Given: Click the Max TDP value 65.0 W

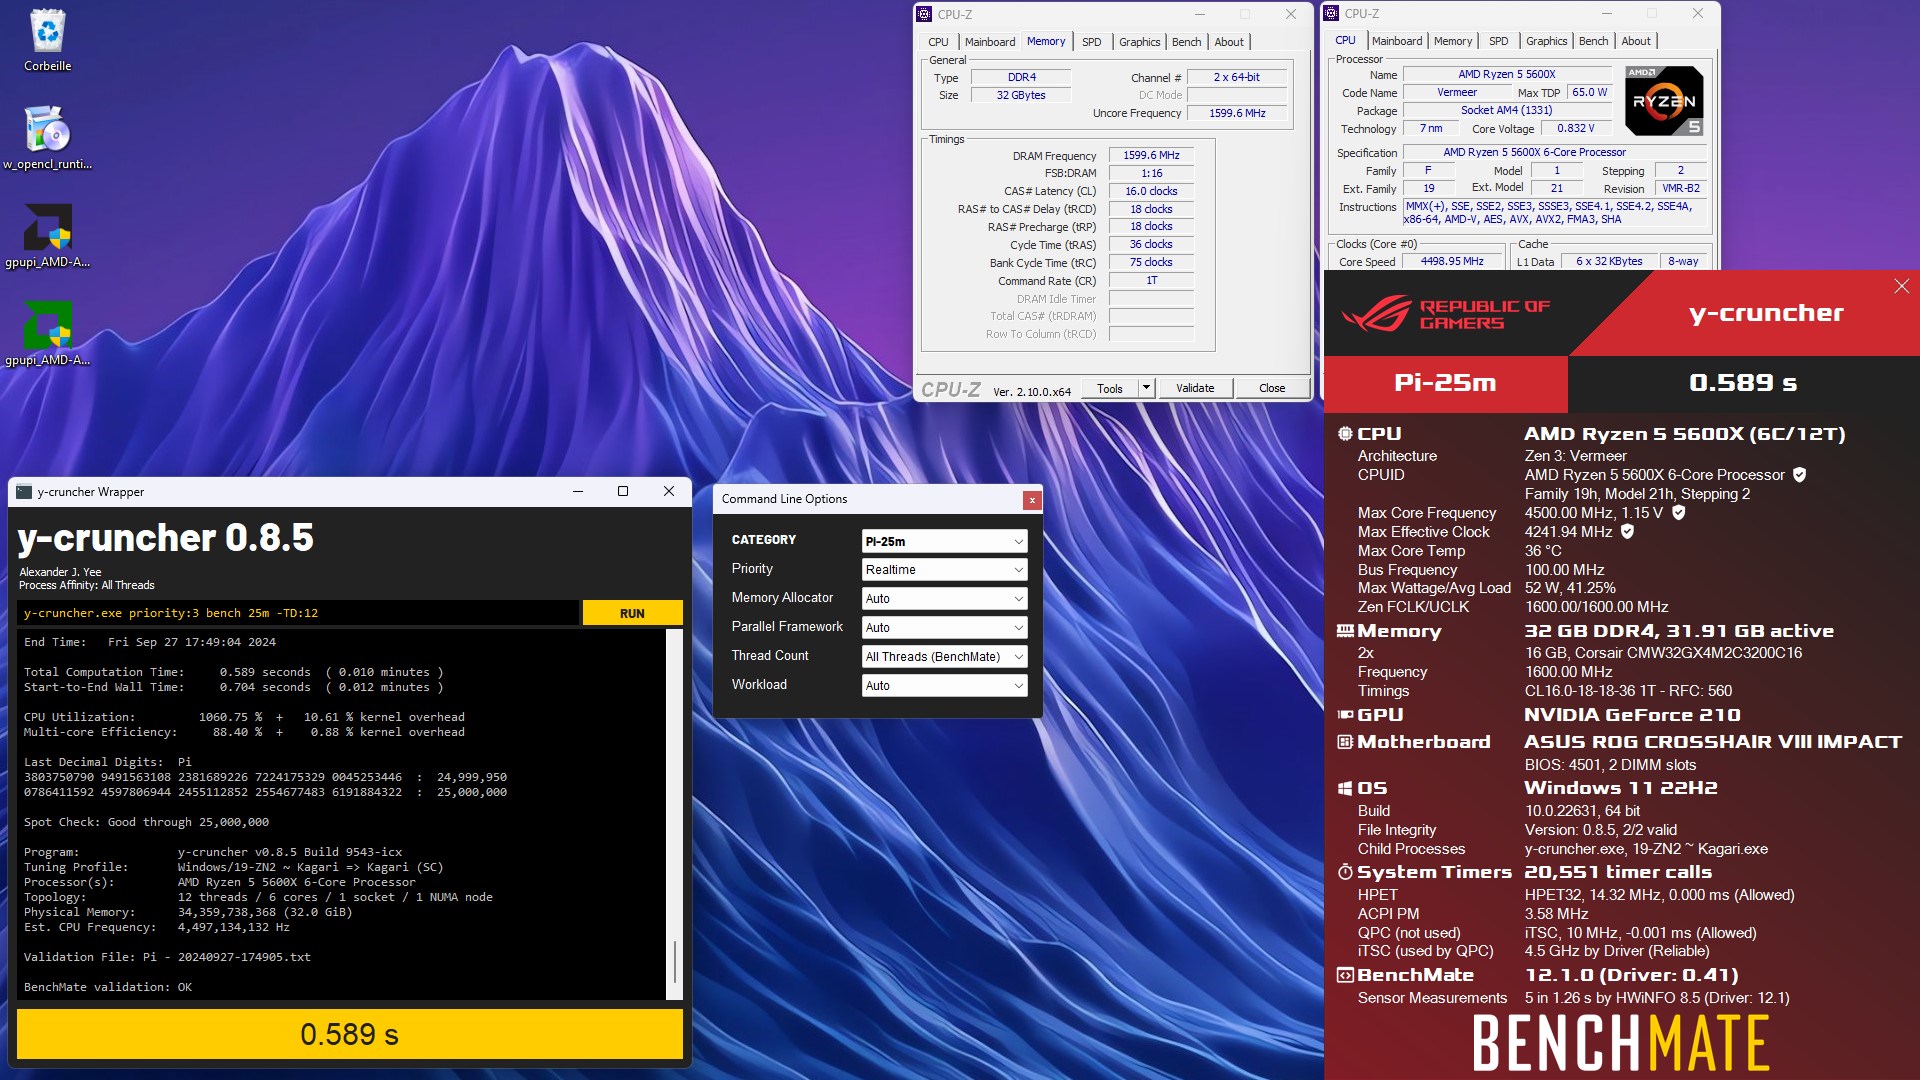Looking at the screenshot, I should click(1590, 92).
